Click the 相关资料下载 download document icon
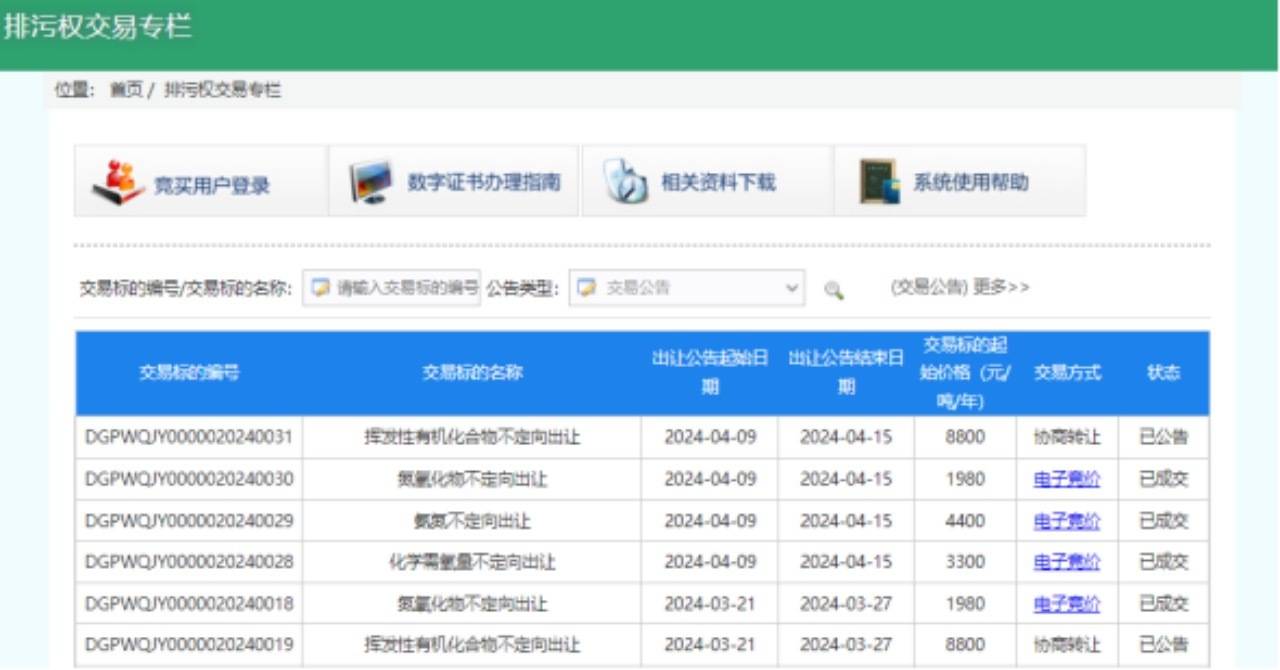Viewport: 1280px width, 670px height. (x=625, y=181)
